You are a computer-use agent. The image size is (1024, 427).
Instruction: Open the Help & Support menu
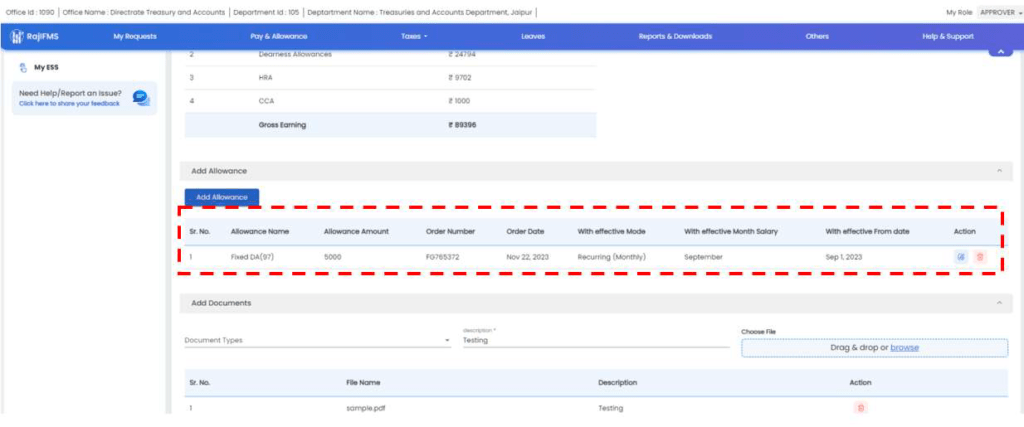(x=948, y=37)
